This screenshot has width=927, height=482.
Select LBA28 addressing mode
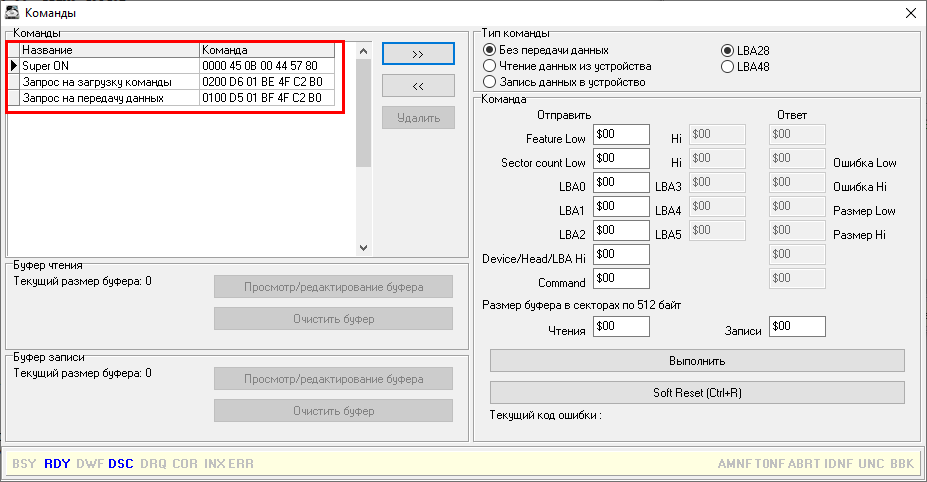point(728,50)
